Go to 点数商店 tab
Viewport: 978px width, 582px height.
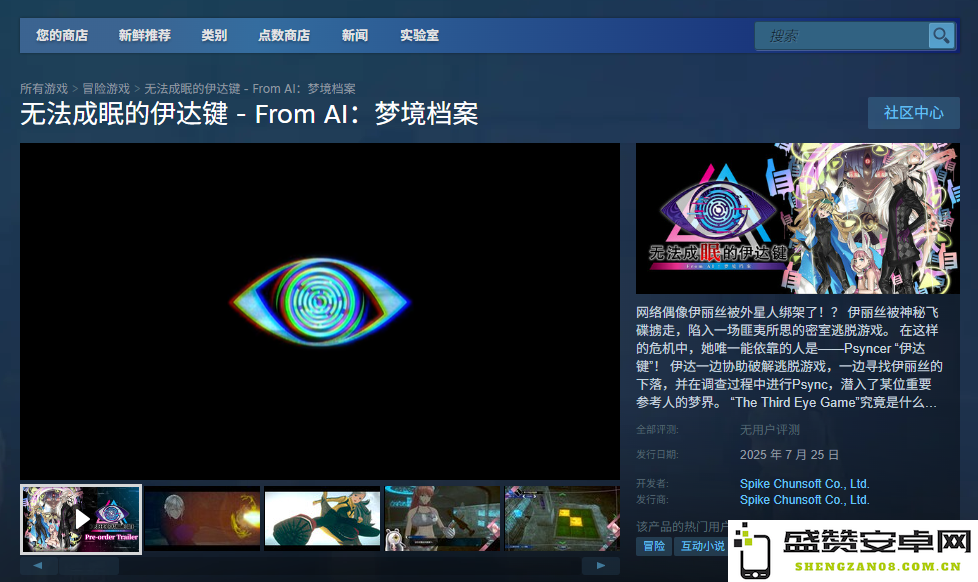[x=284, y=36]
